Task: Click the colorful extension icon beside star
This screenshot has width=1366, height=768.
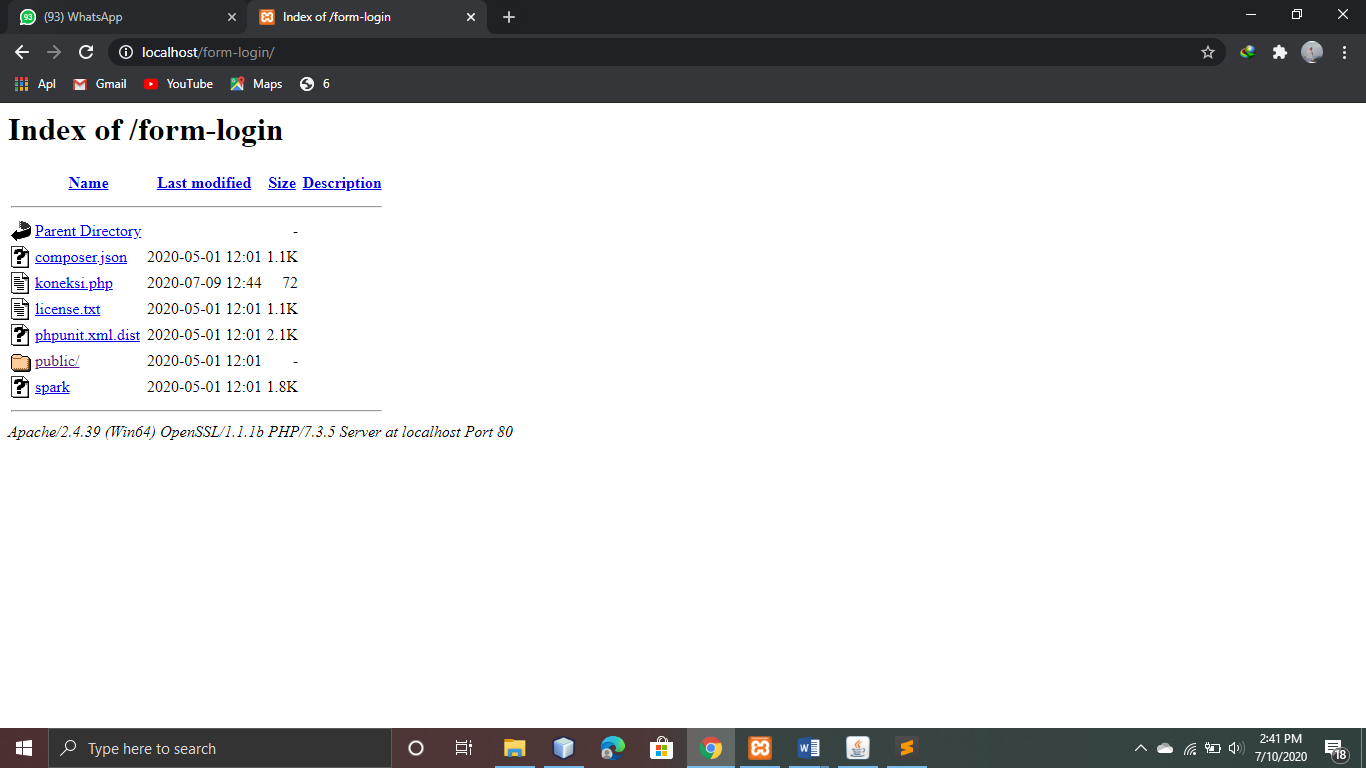Action: click(x=1247, y=52)
